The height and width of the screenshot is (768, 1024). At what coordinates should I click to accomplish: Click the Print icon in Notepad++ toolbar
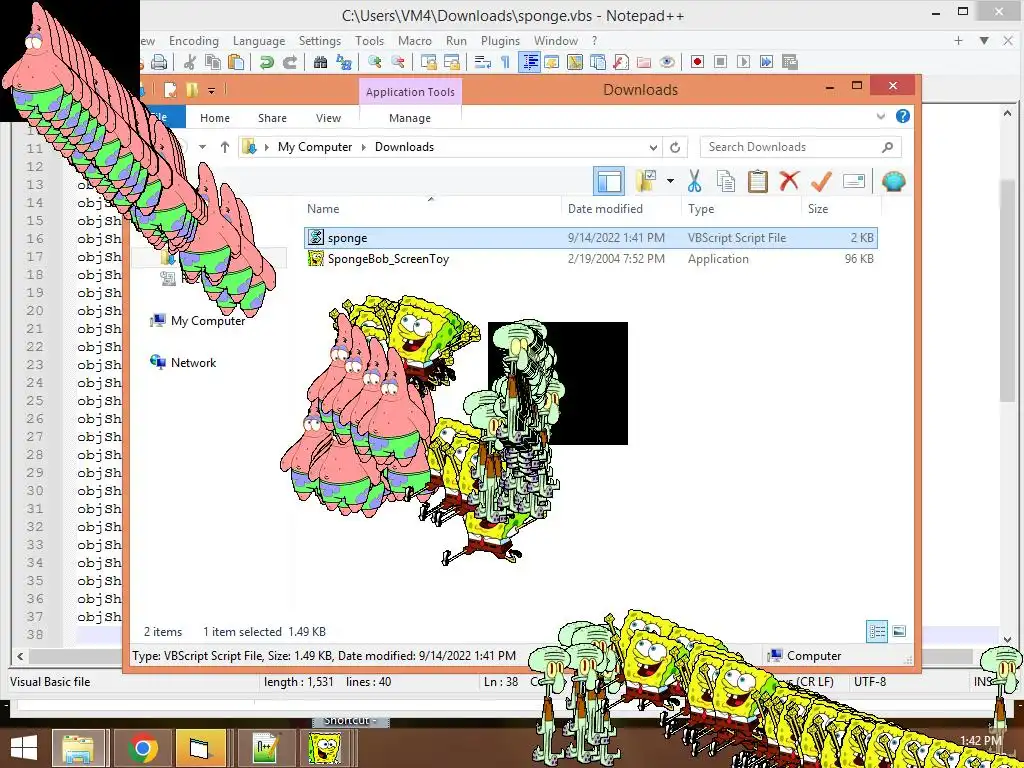159,62
